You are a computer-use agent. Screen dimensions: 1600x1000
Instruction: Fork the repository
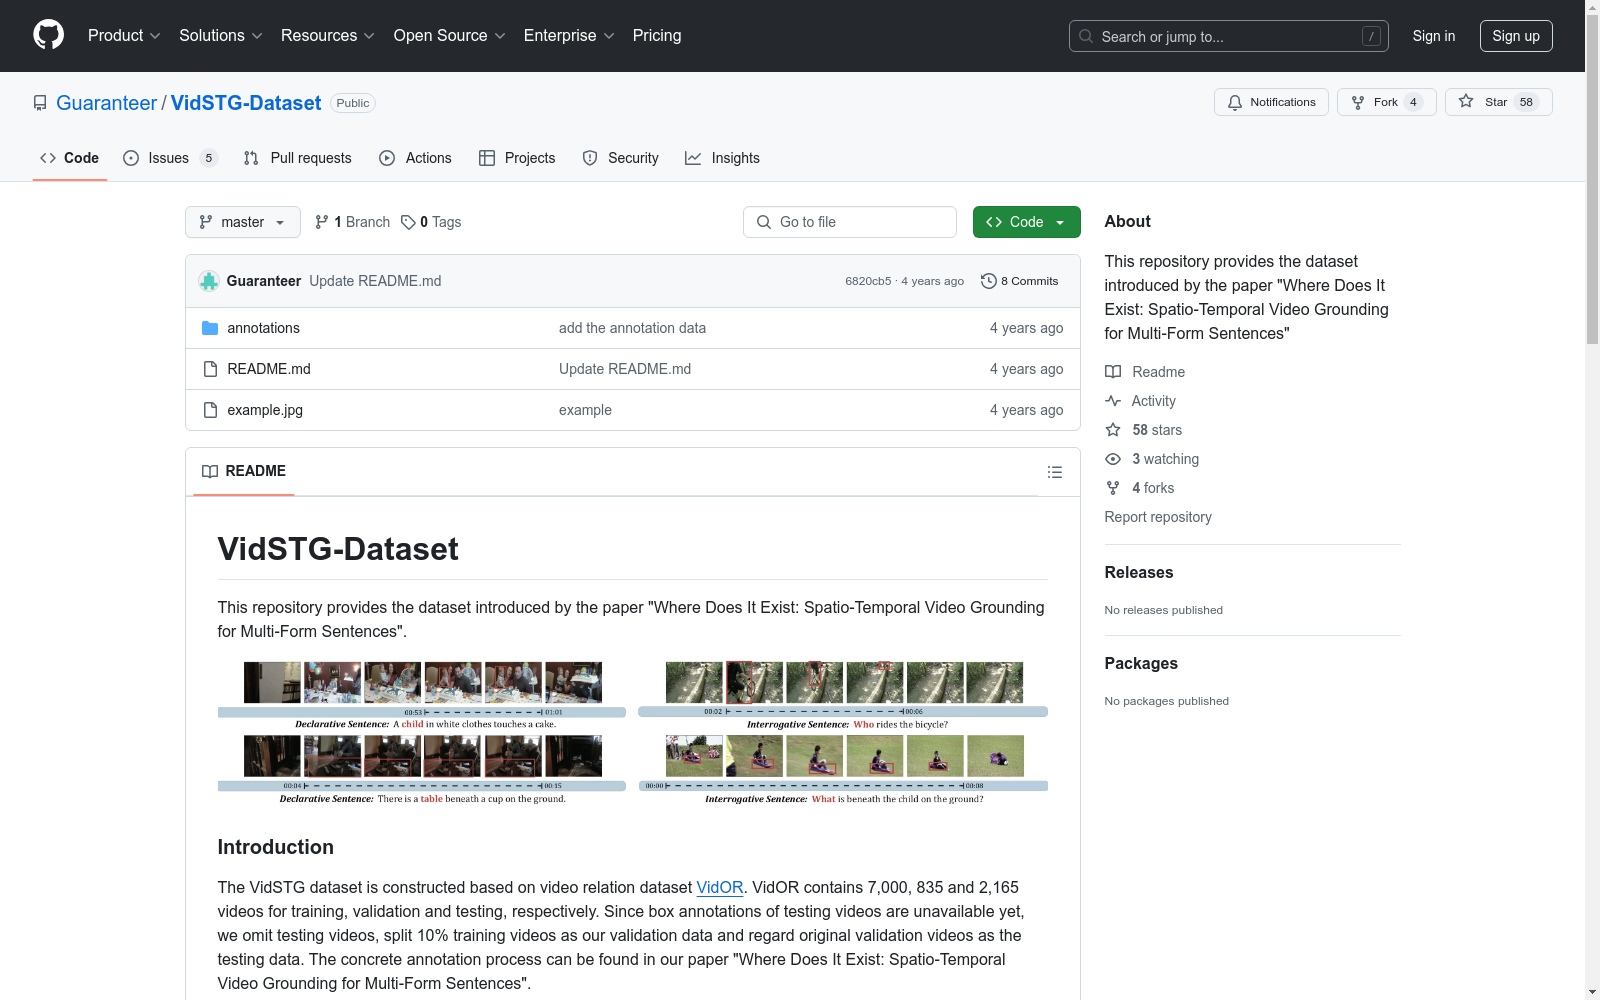(x=1385, y=102)
